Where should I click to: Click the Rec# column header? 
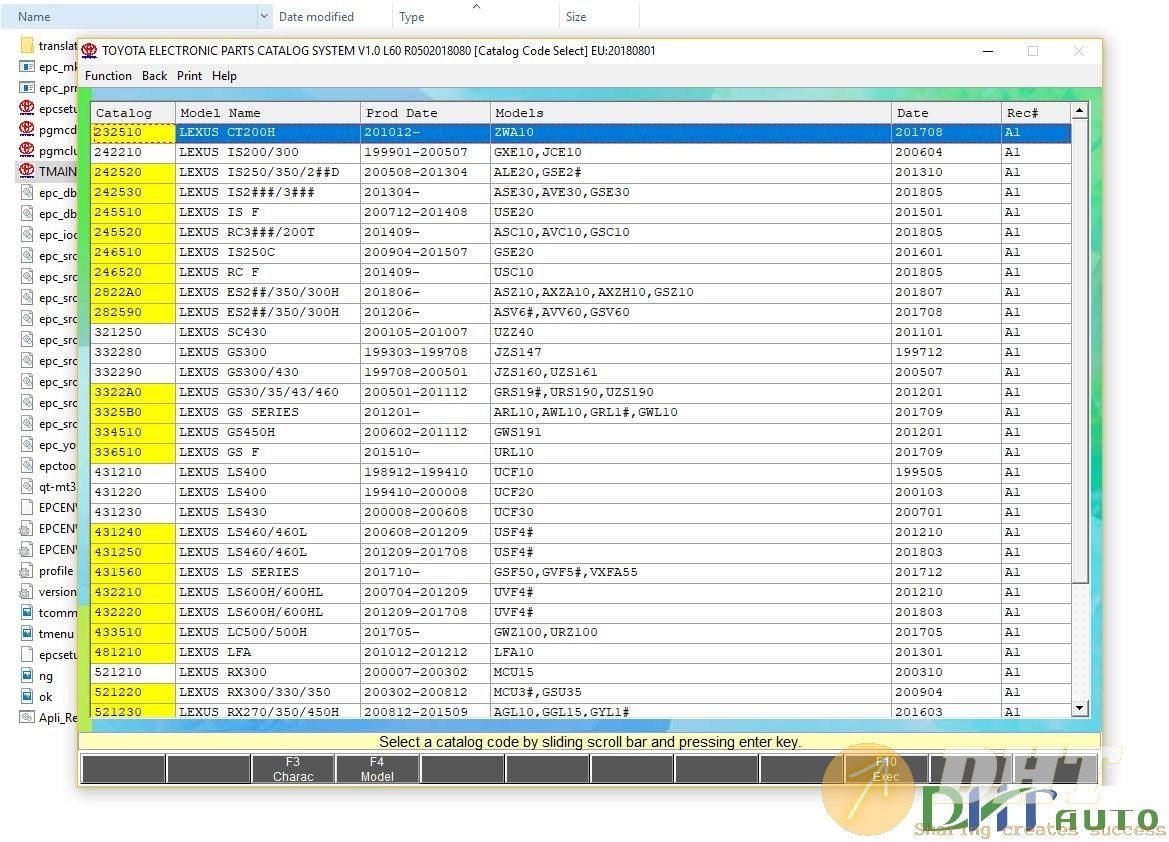click(1036, 113)
